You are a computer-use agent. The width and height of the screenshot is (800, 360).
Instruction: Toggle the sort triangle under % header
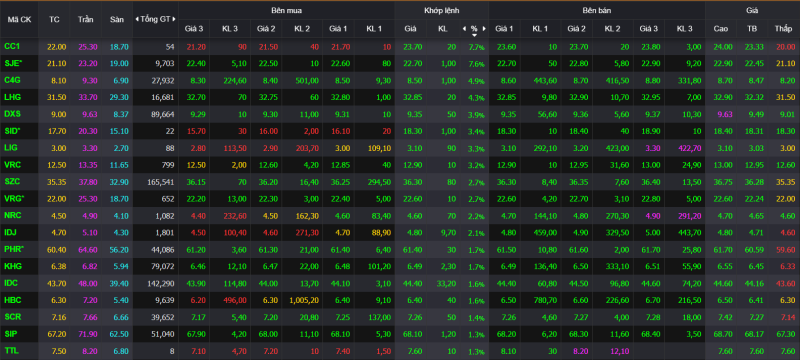[474, 35]
